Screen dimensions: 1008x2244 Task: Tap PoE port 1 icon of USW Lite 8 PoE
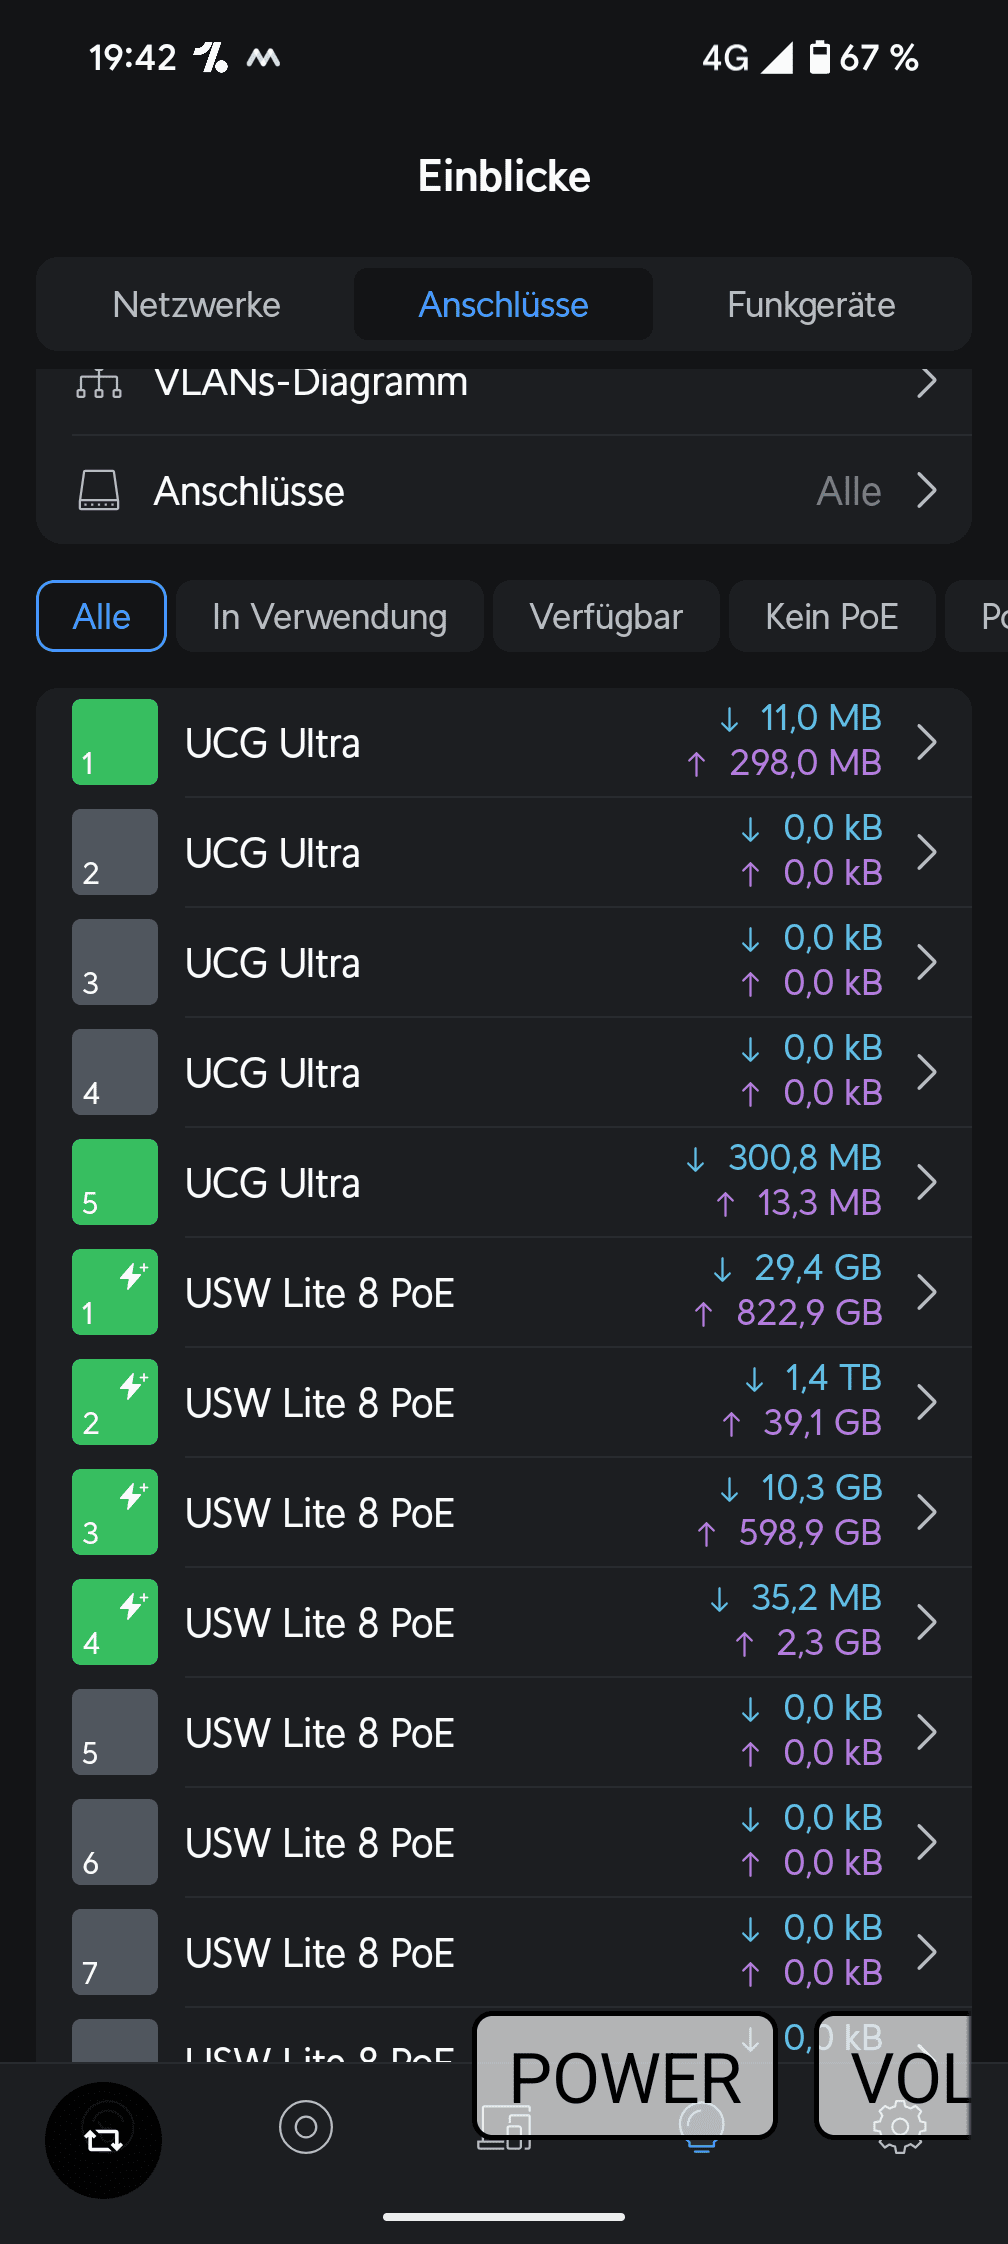click(115, 1292)
